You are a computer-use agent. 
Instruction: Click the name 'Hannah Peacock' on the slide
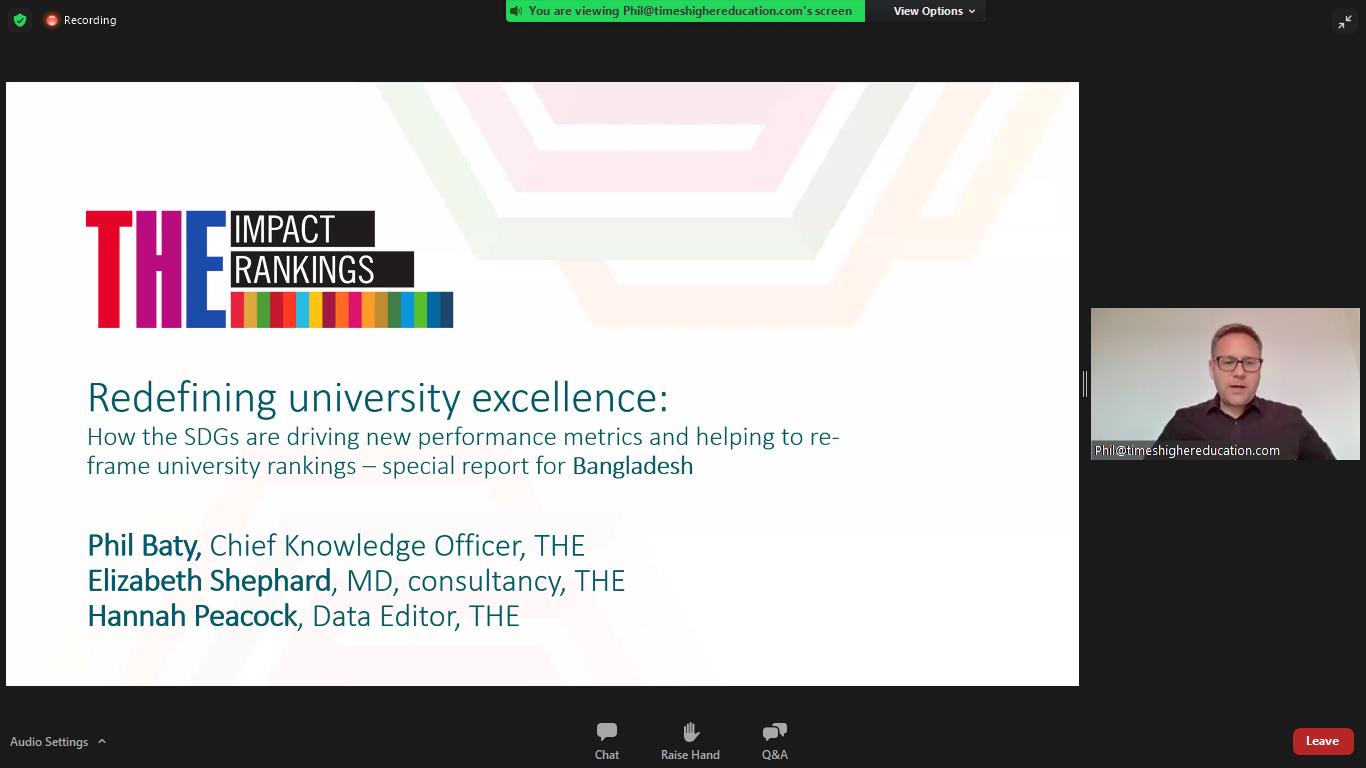click(192, 615)
